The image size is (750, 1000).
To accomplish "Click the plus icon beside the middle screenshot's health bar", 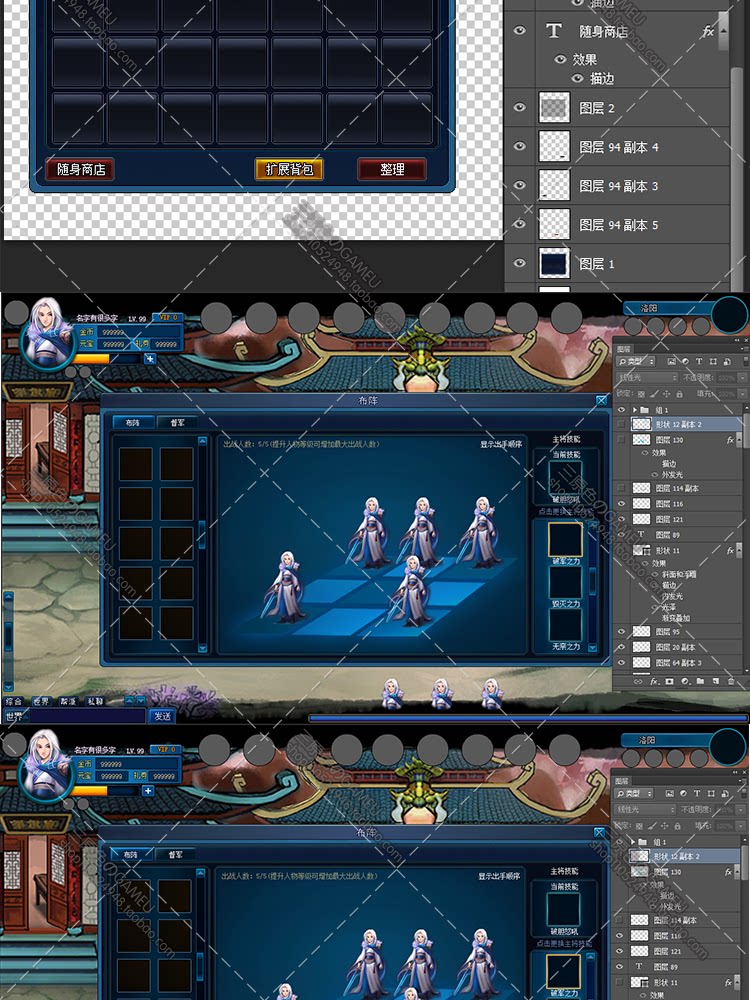I will (x=150, y=358).
